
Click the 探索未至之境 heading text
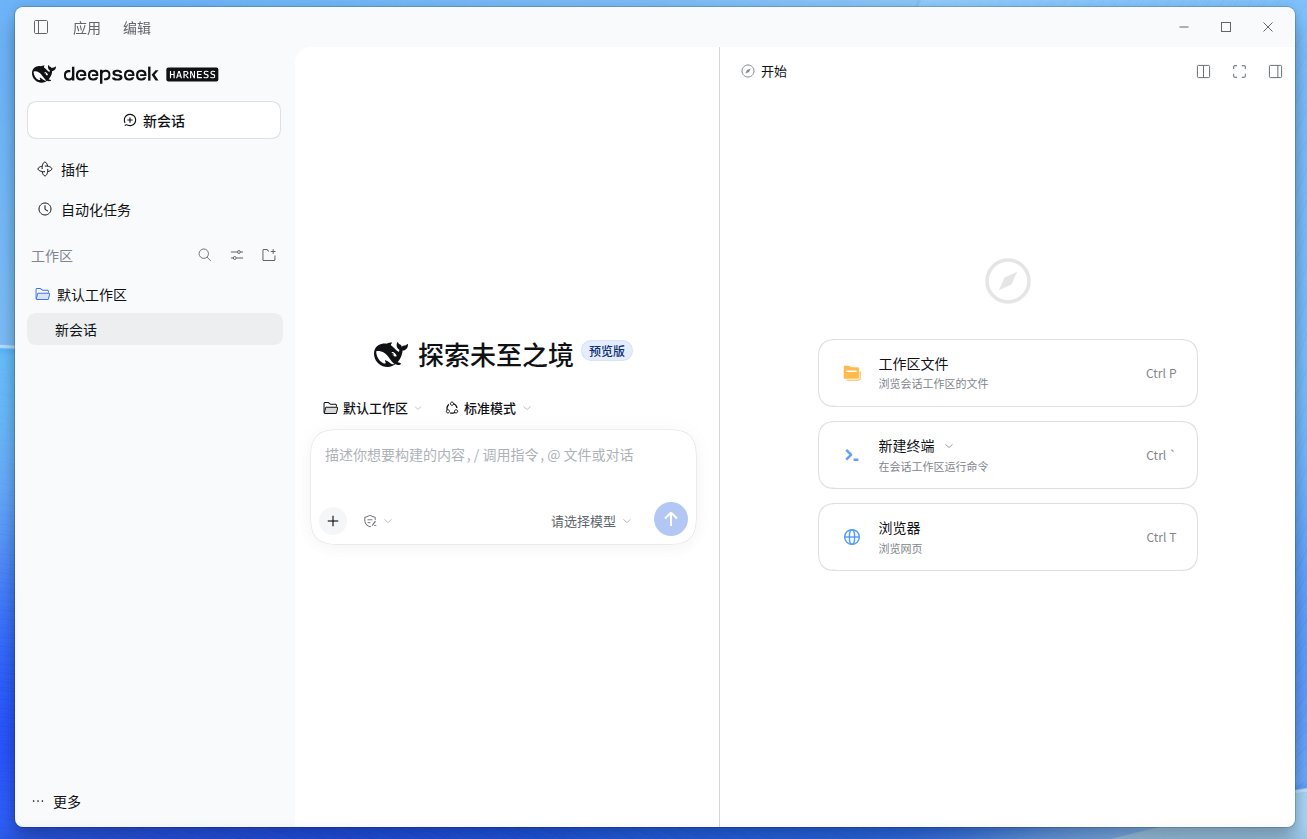(x=496, y=354)
